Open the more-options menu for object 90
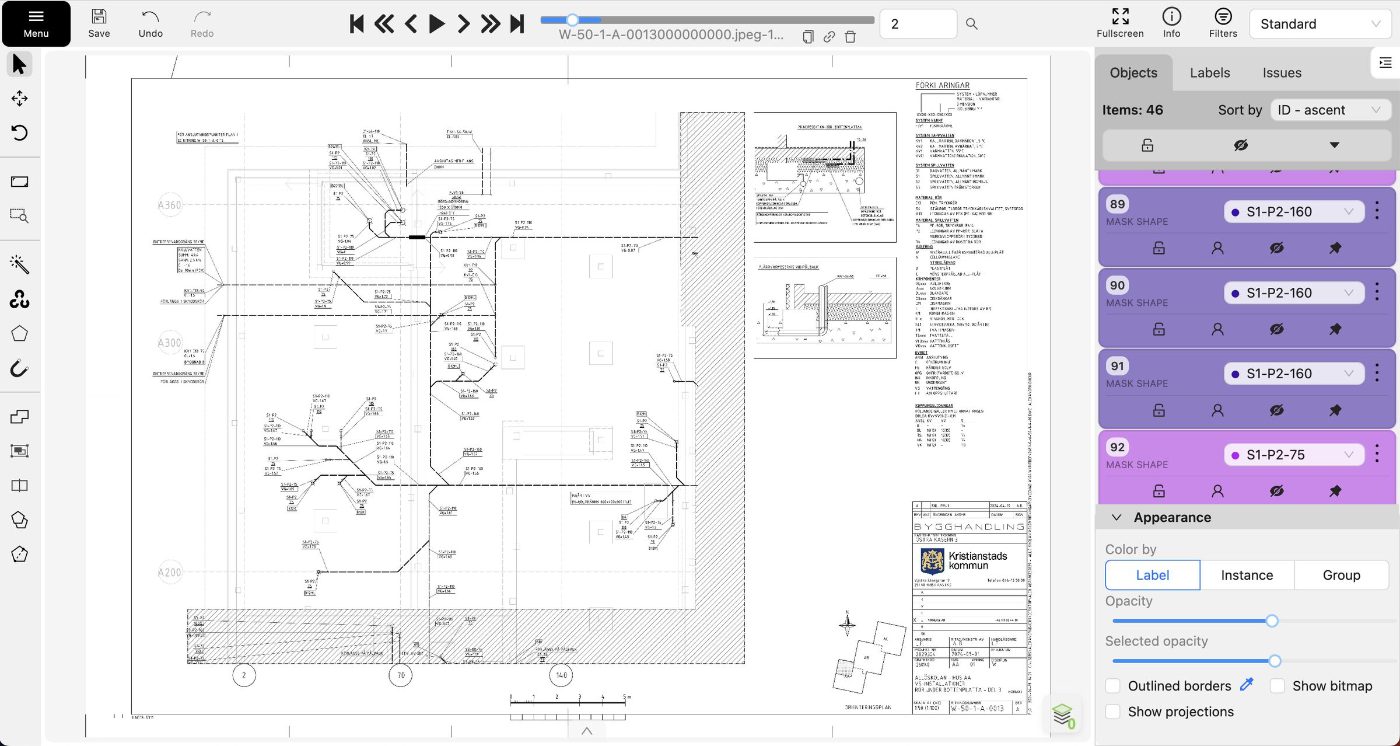The image size is (1400, 746). 1378,292
